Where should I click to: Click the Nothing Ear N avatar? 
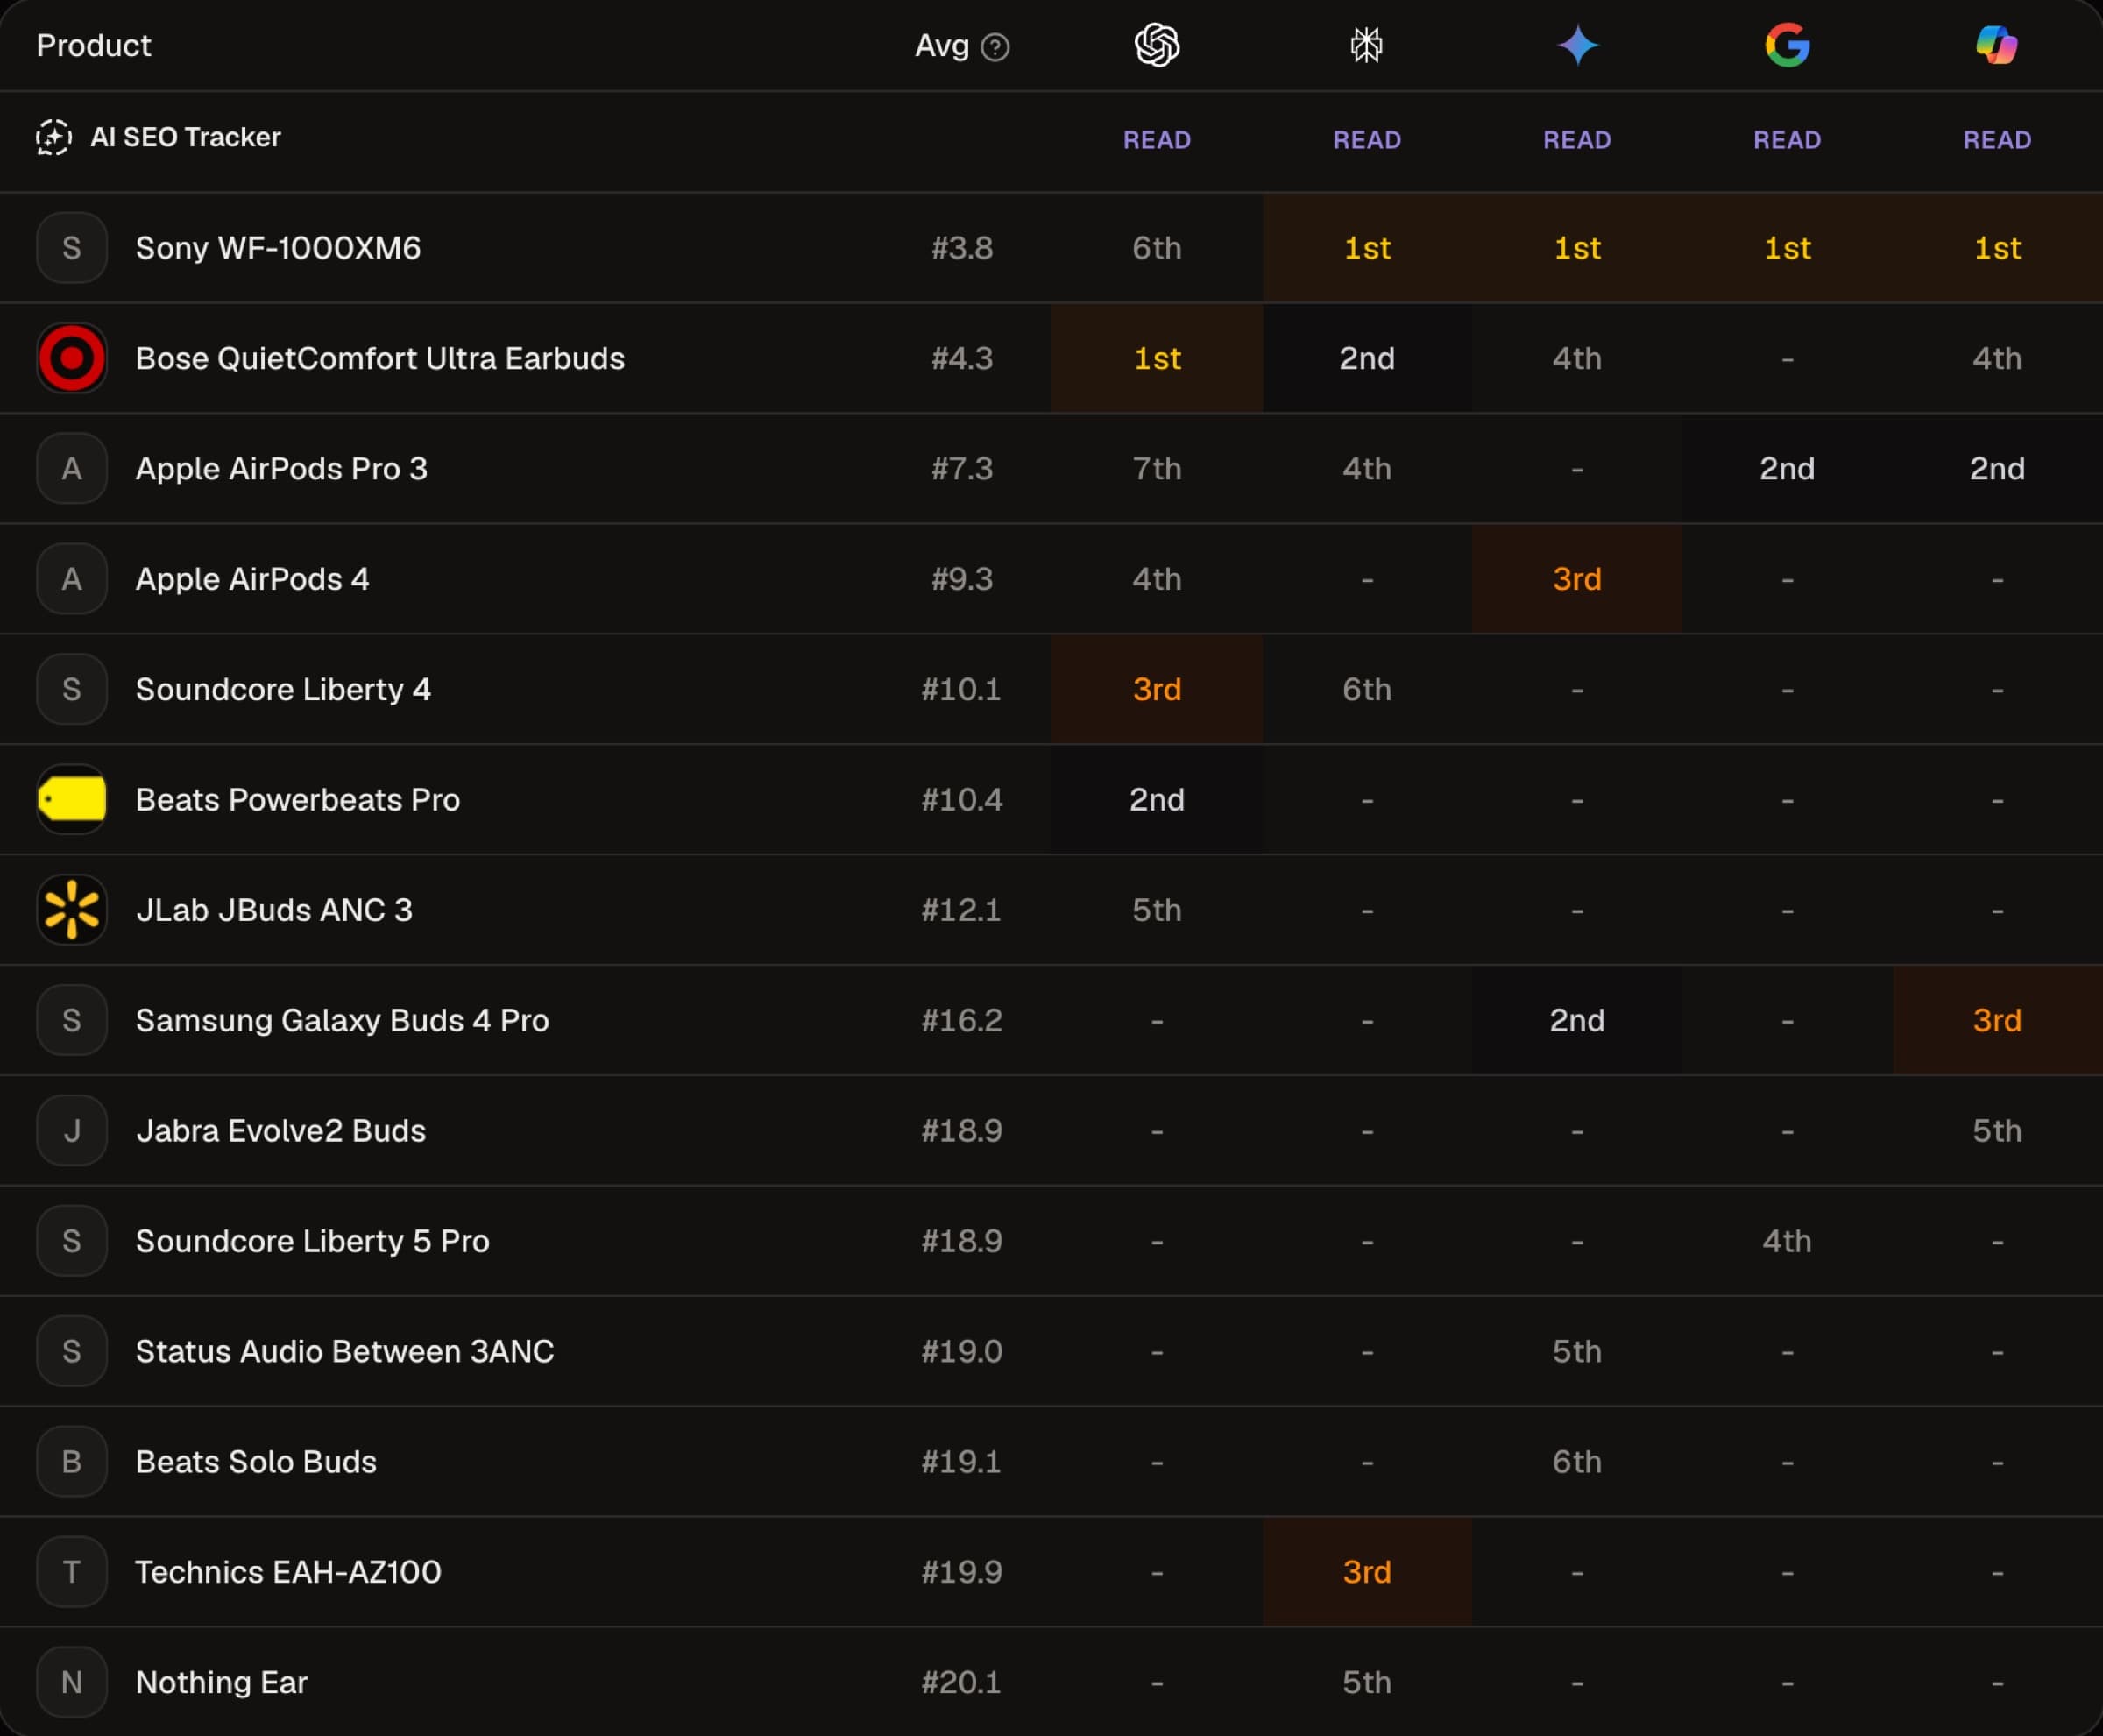click(x=72, y=1681)
